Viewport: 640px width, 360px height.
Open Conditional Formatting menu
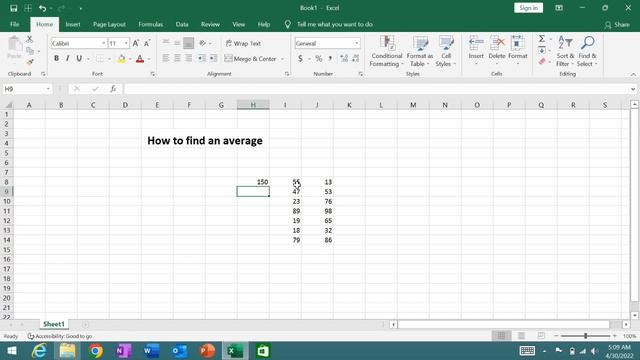386,51
